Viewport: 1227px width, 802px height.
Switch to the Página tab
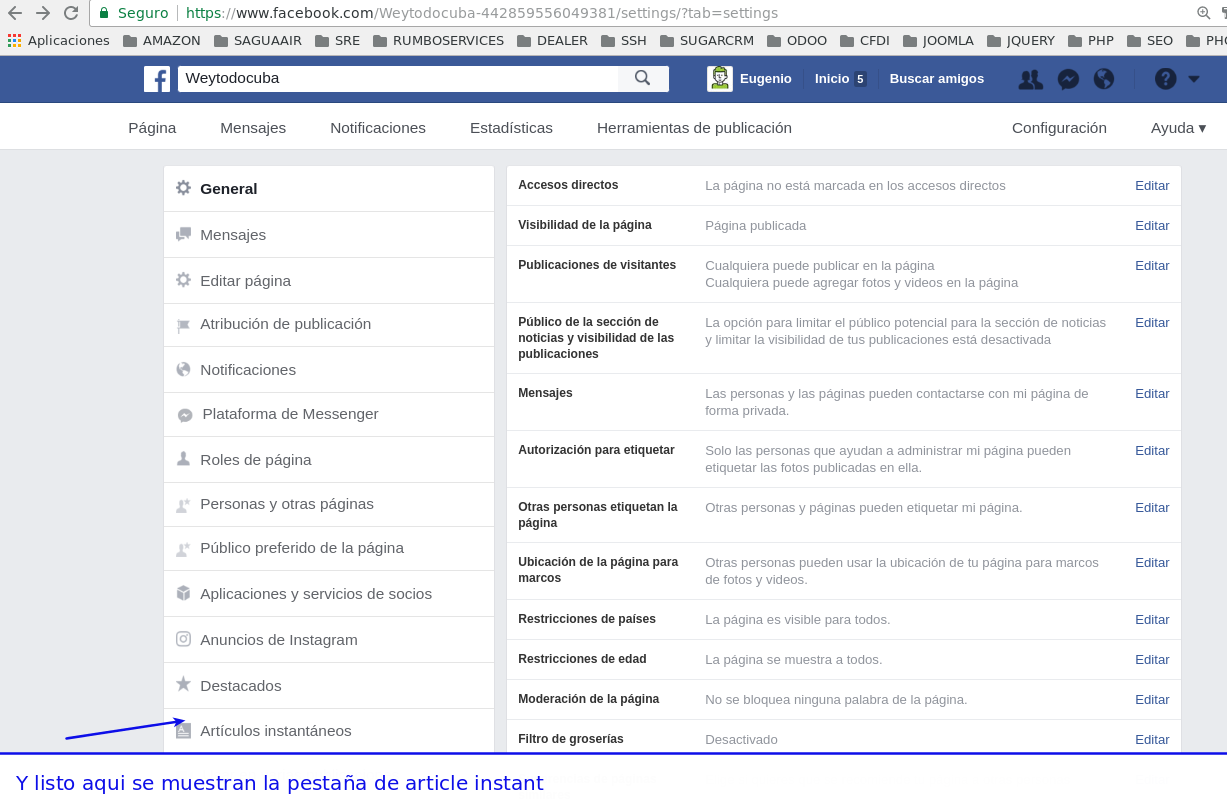(x=152, y=127)
